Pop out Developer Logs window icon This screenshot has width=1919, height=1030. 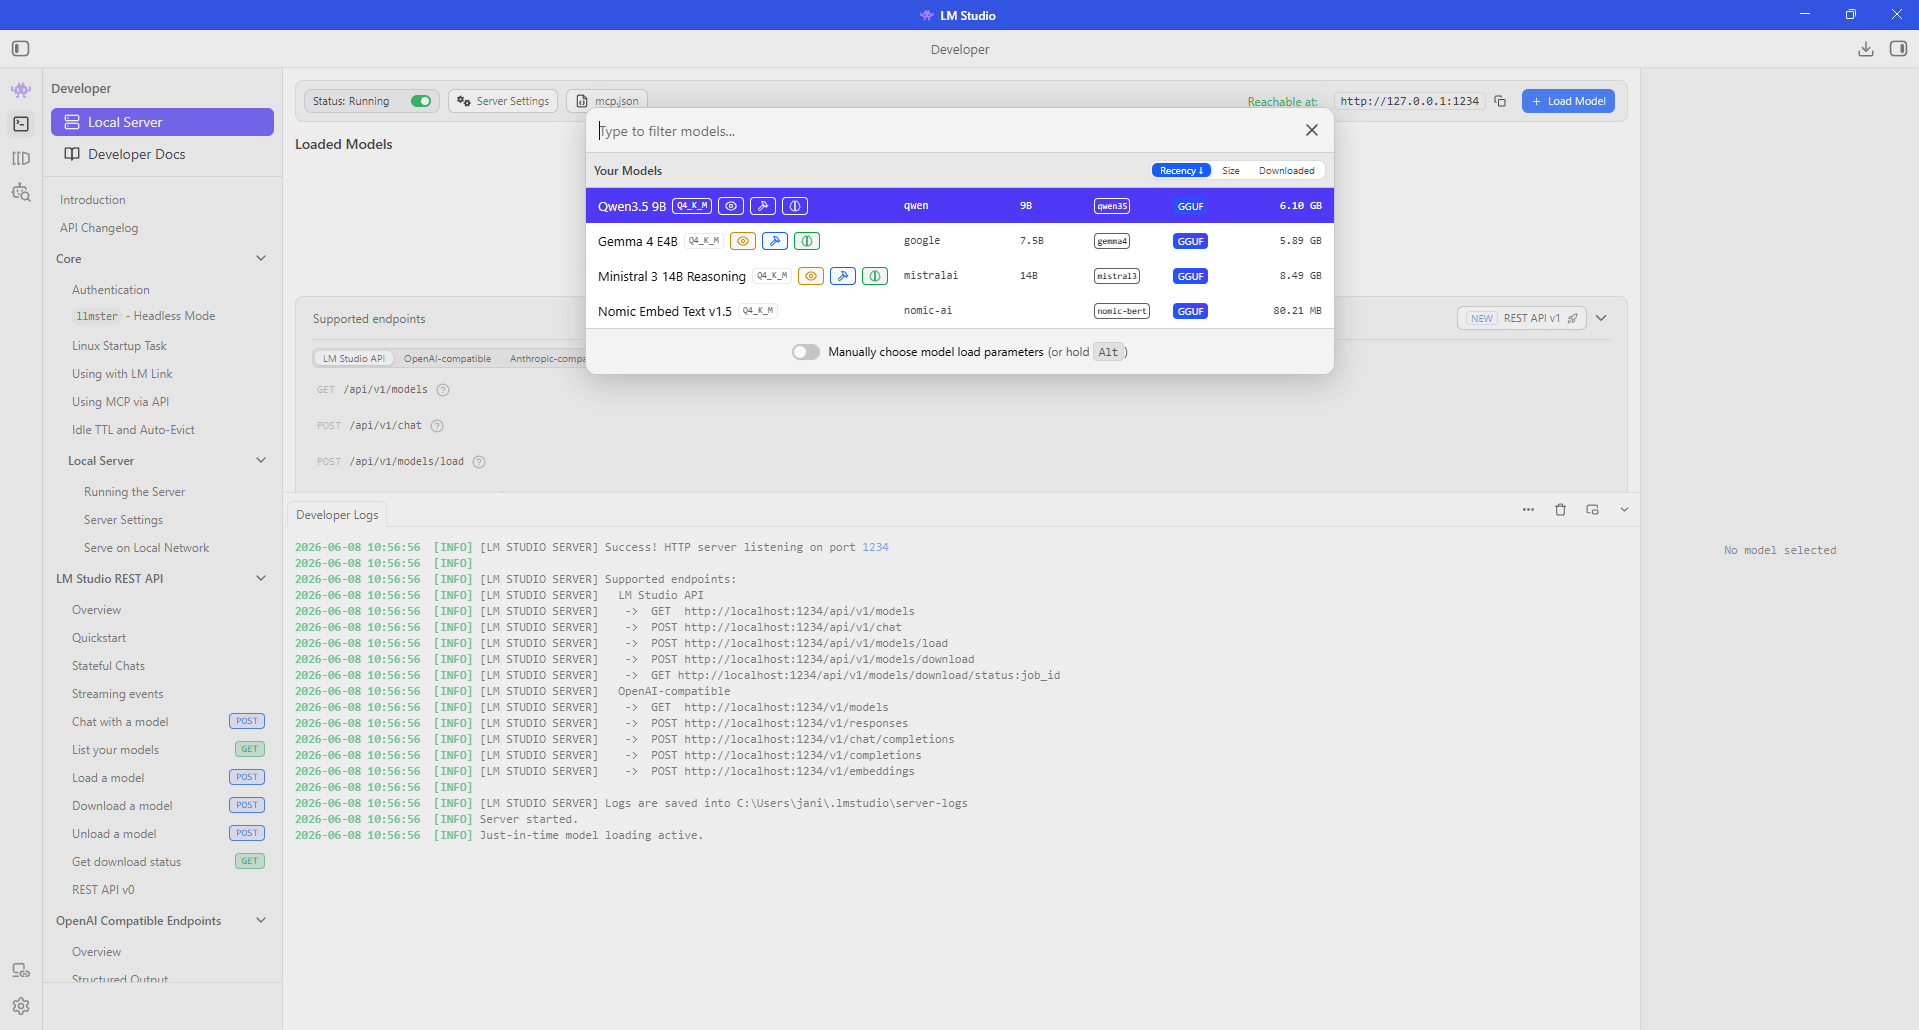point(1592,510)
